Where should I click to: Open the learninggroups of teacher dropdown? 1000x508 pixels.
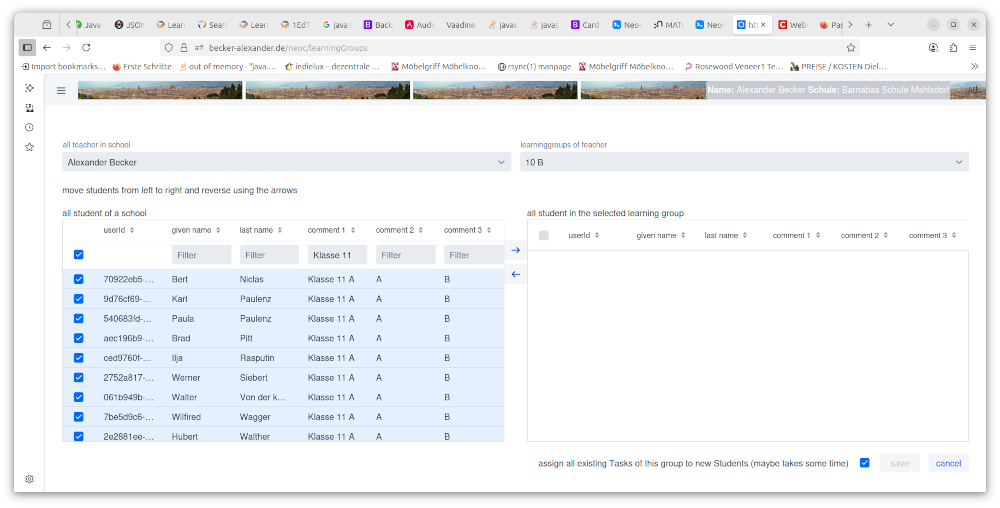coord(744,162)
